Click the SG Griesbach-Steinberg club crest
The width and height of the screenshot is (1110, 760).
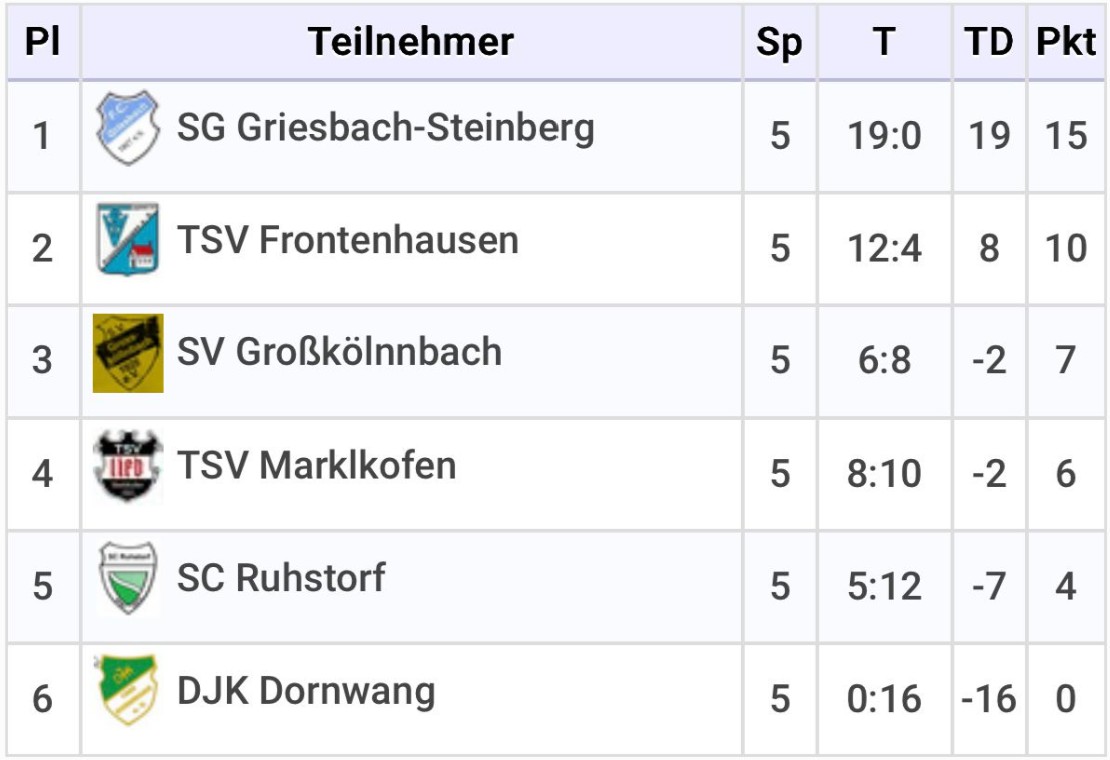tap(127, 128)
